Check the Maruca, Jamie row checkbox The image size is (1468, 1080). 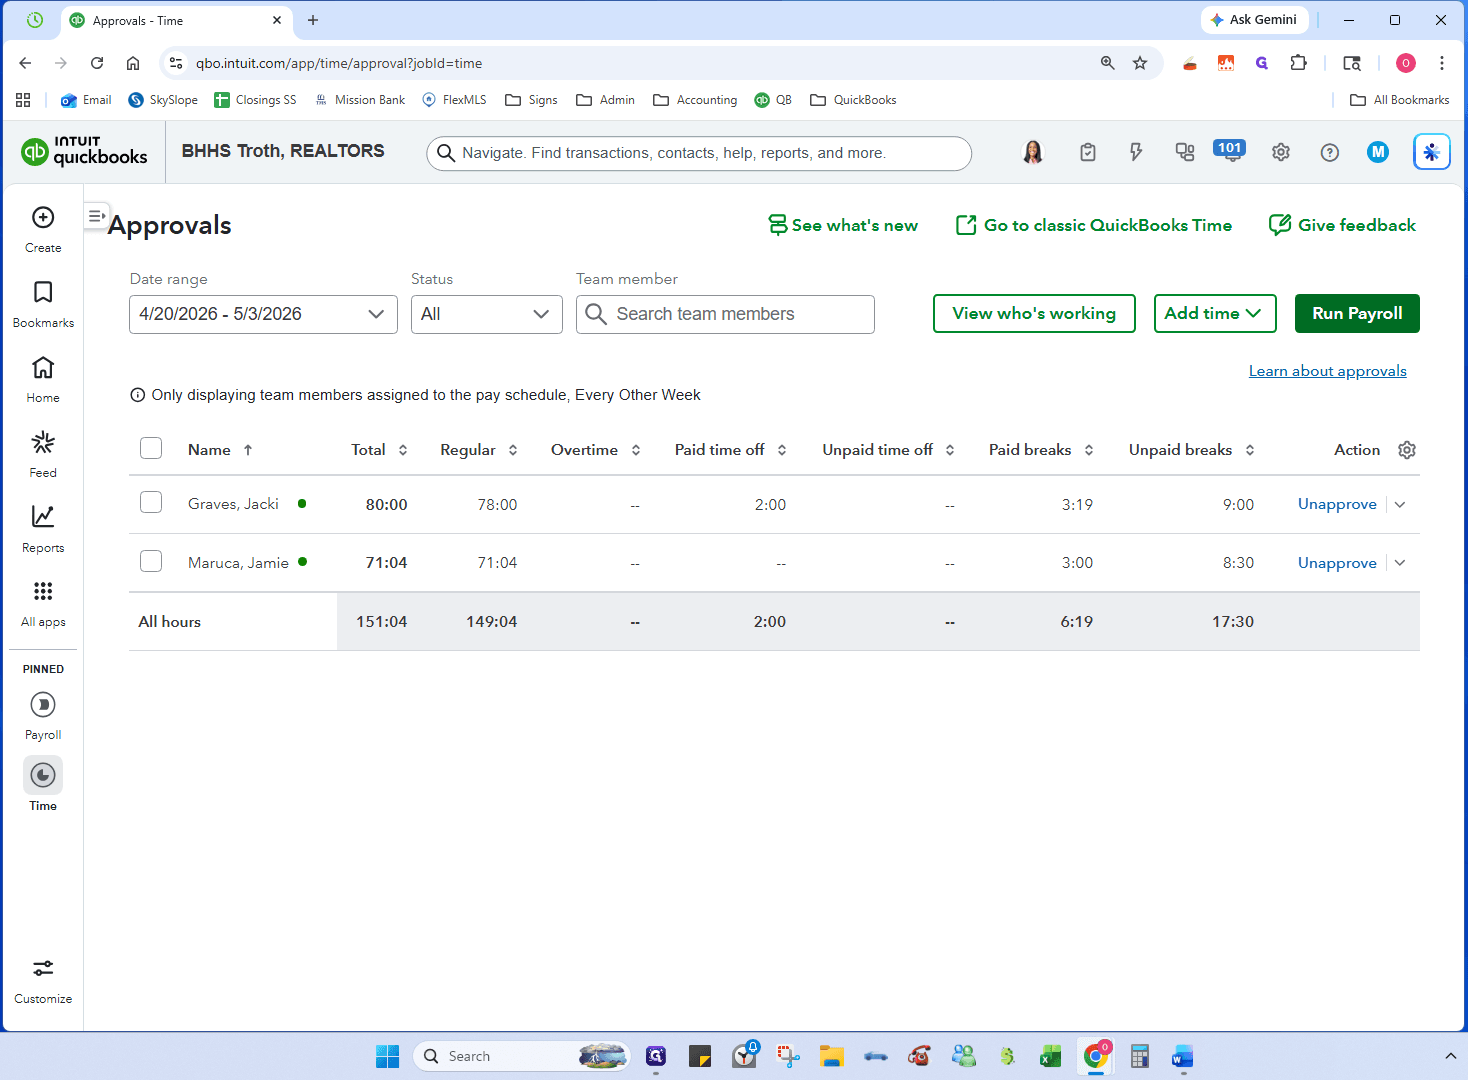click(151, 561)
